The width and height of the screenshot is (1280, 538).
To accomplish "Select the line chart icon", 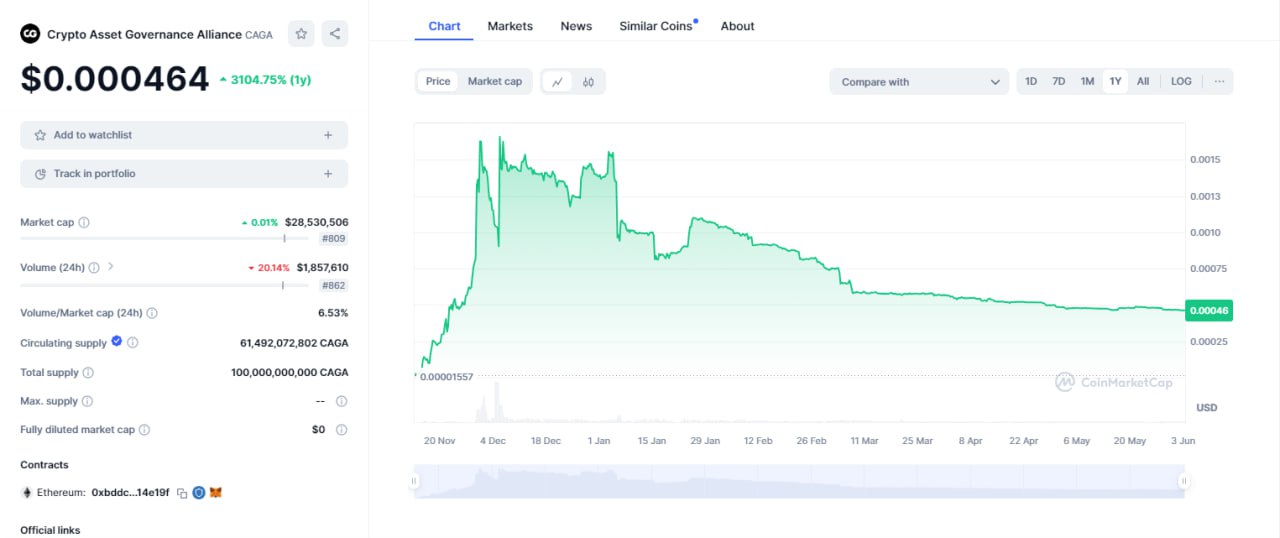I will point(558,82).
